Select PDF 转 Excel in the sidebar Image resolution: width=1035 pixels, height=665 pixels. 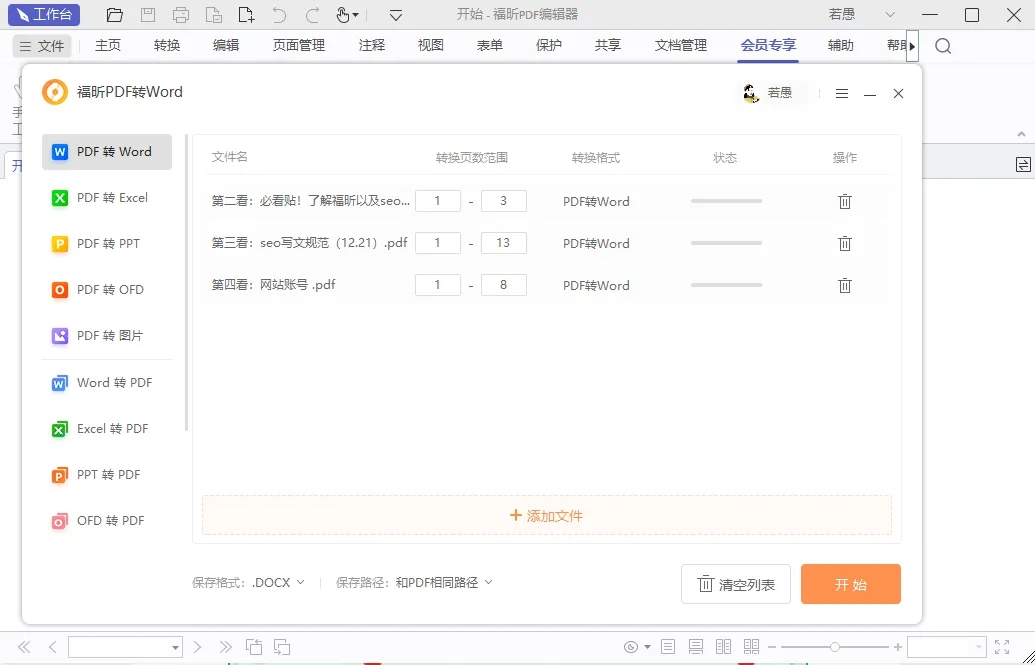coord(107,197)
